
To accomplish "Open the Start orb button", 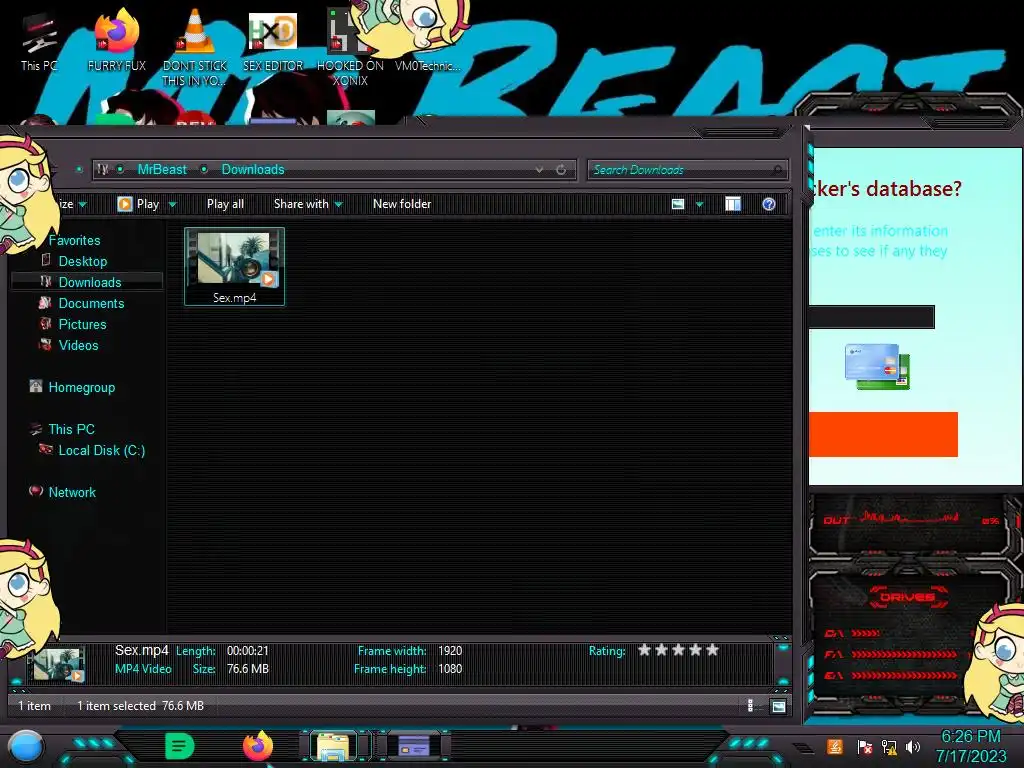I will 26,746.
